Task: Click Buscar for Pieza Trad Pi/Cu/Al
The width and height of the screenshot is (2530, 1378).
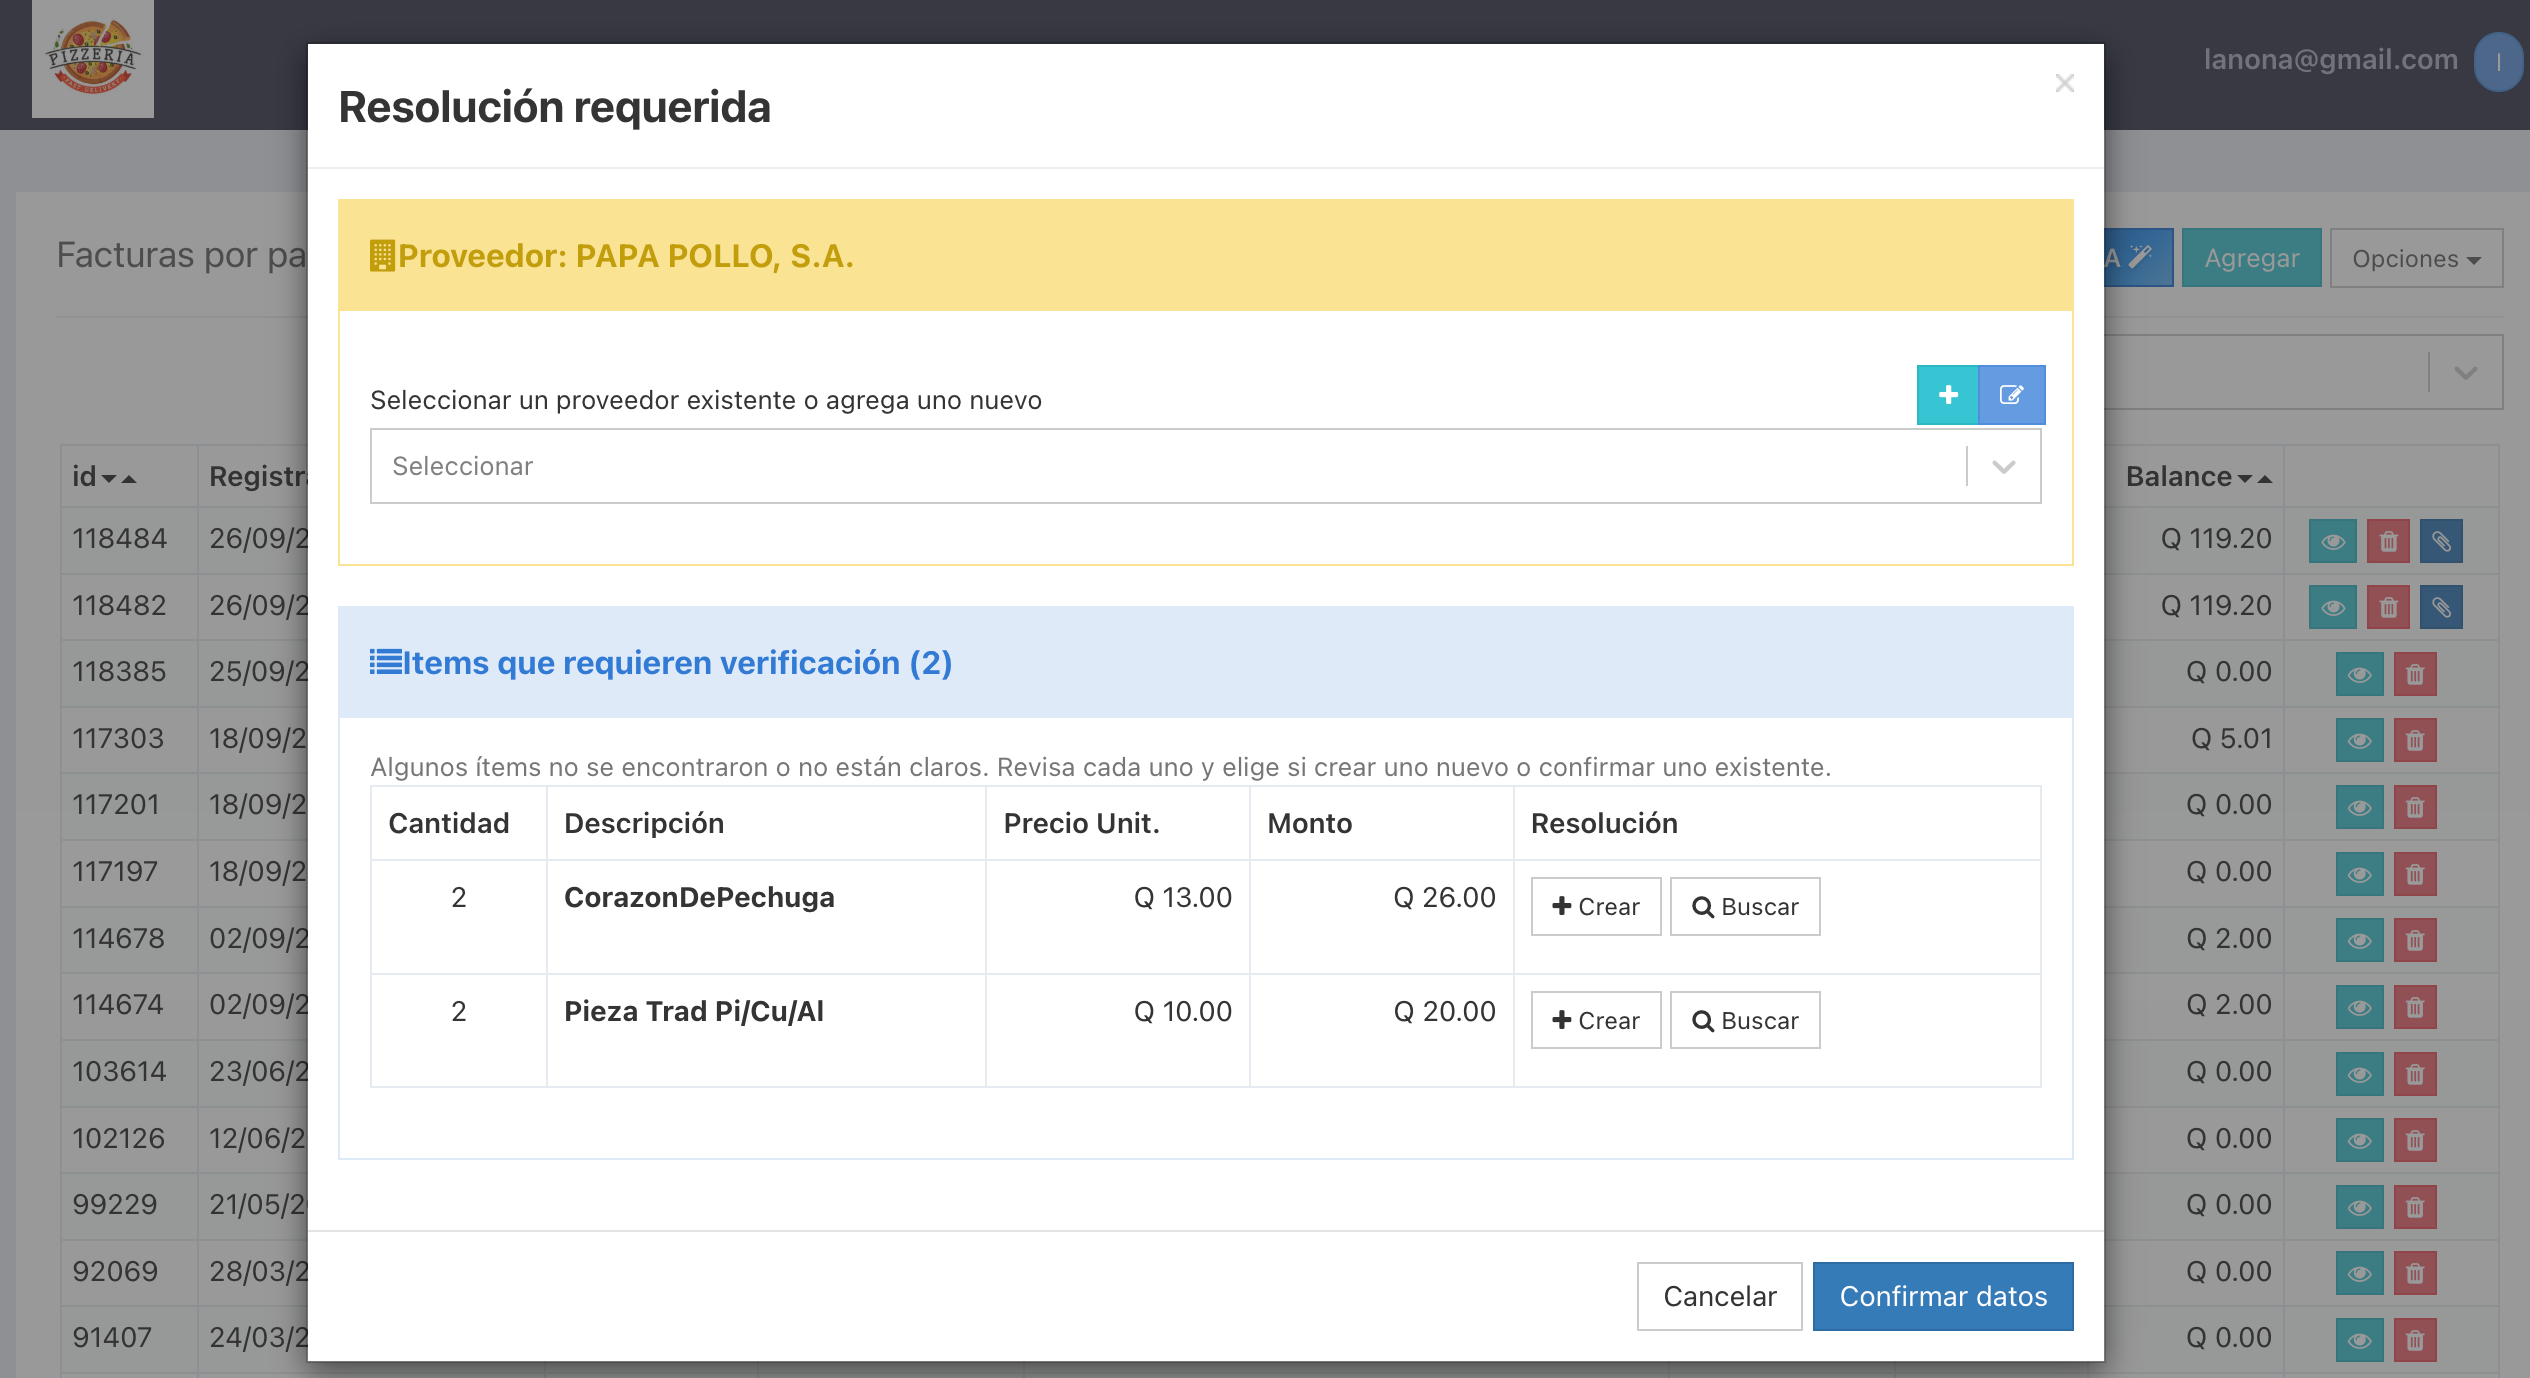Action: pyautogui.click(x=1745, y=1020)
